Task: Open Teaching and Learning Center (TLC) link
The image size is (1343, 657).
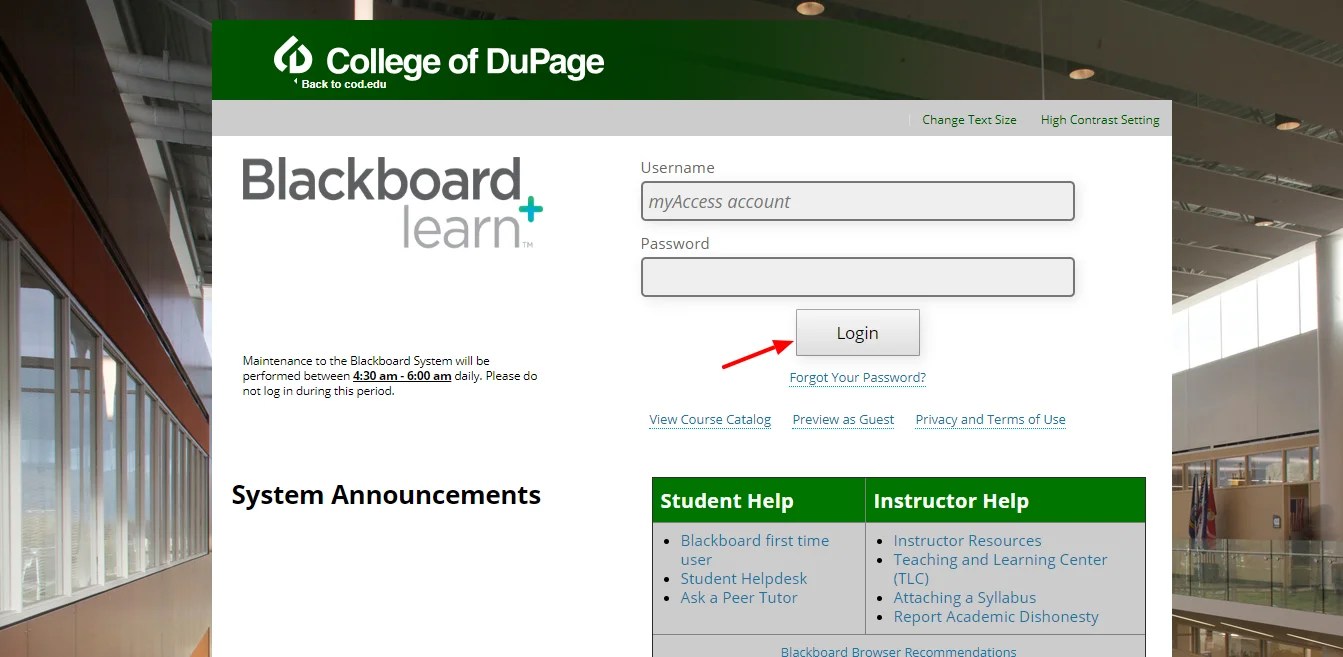Action: tap(1000, 569)
